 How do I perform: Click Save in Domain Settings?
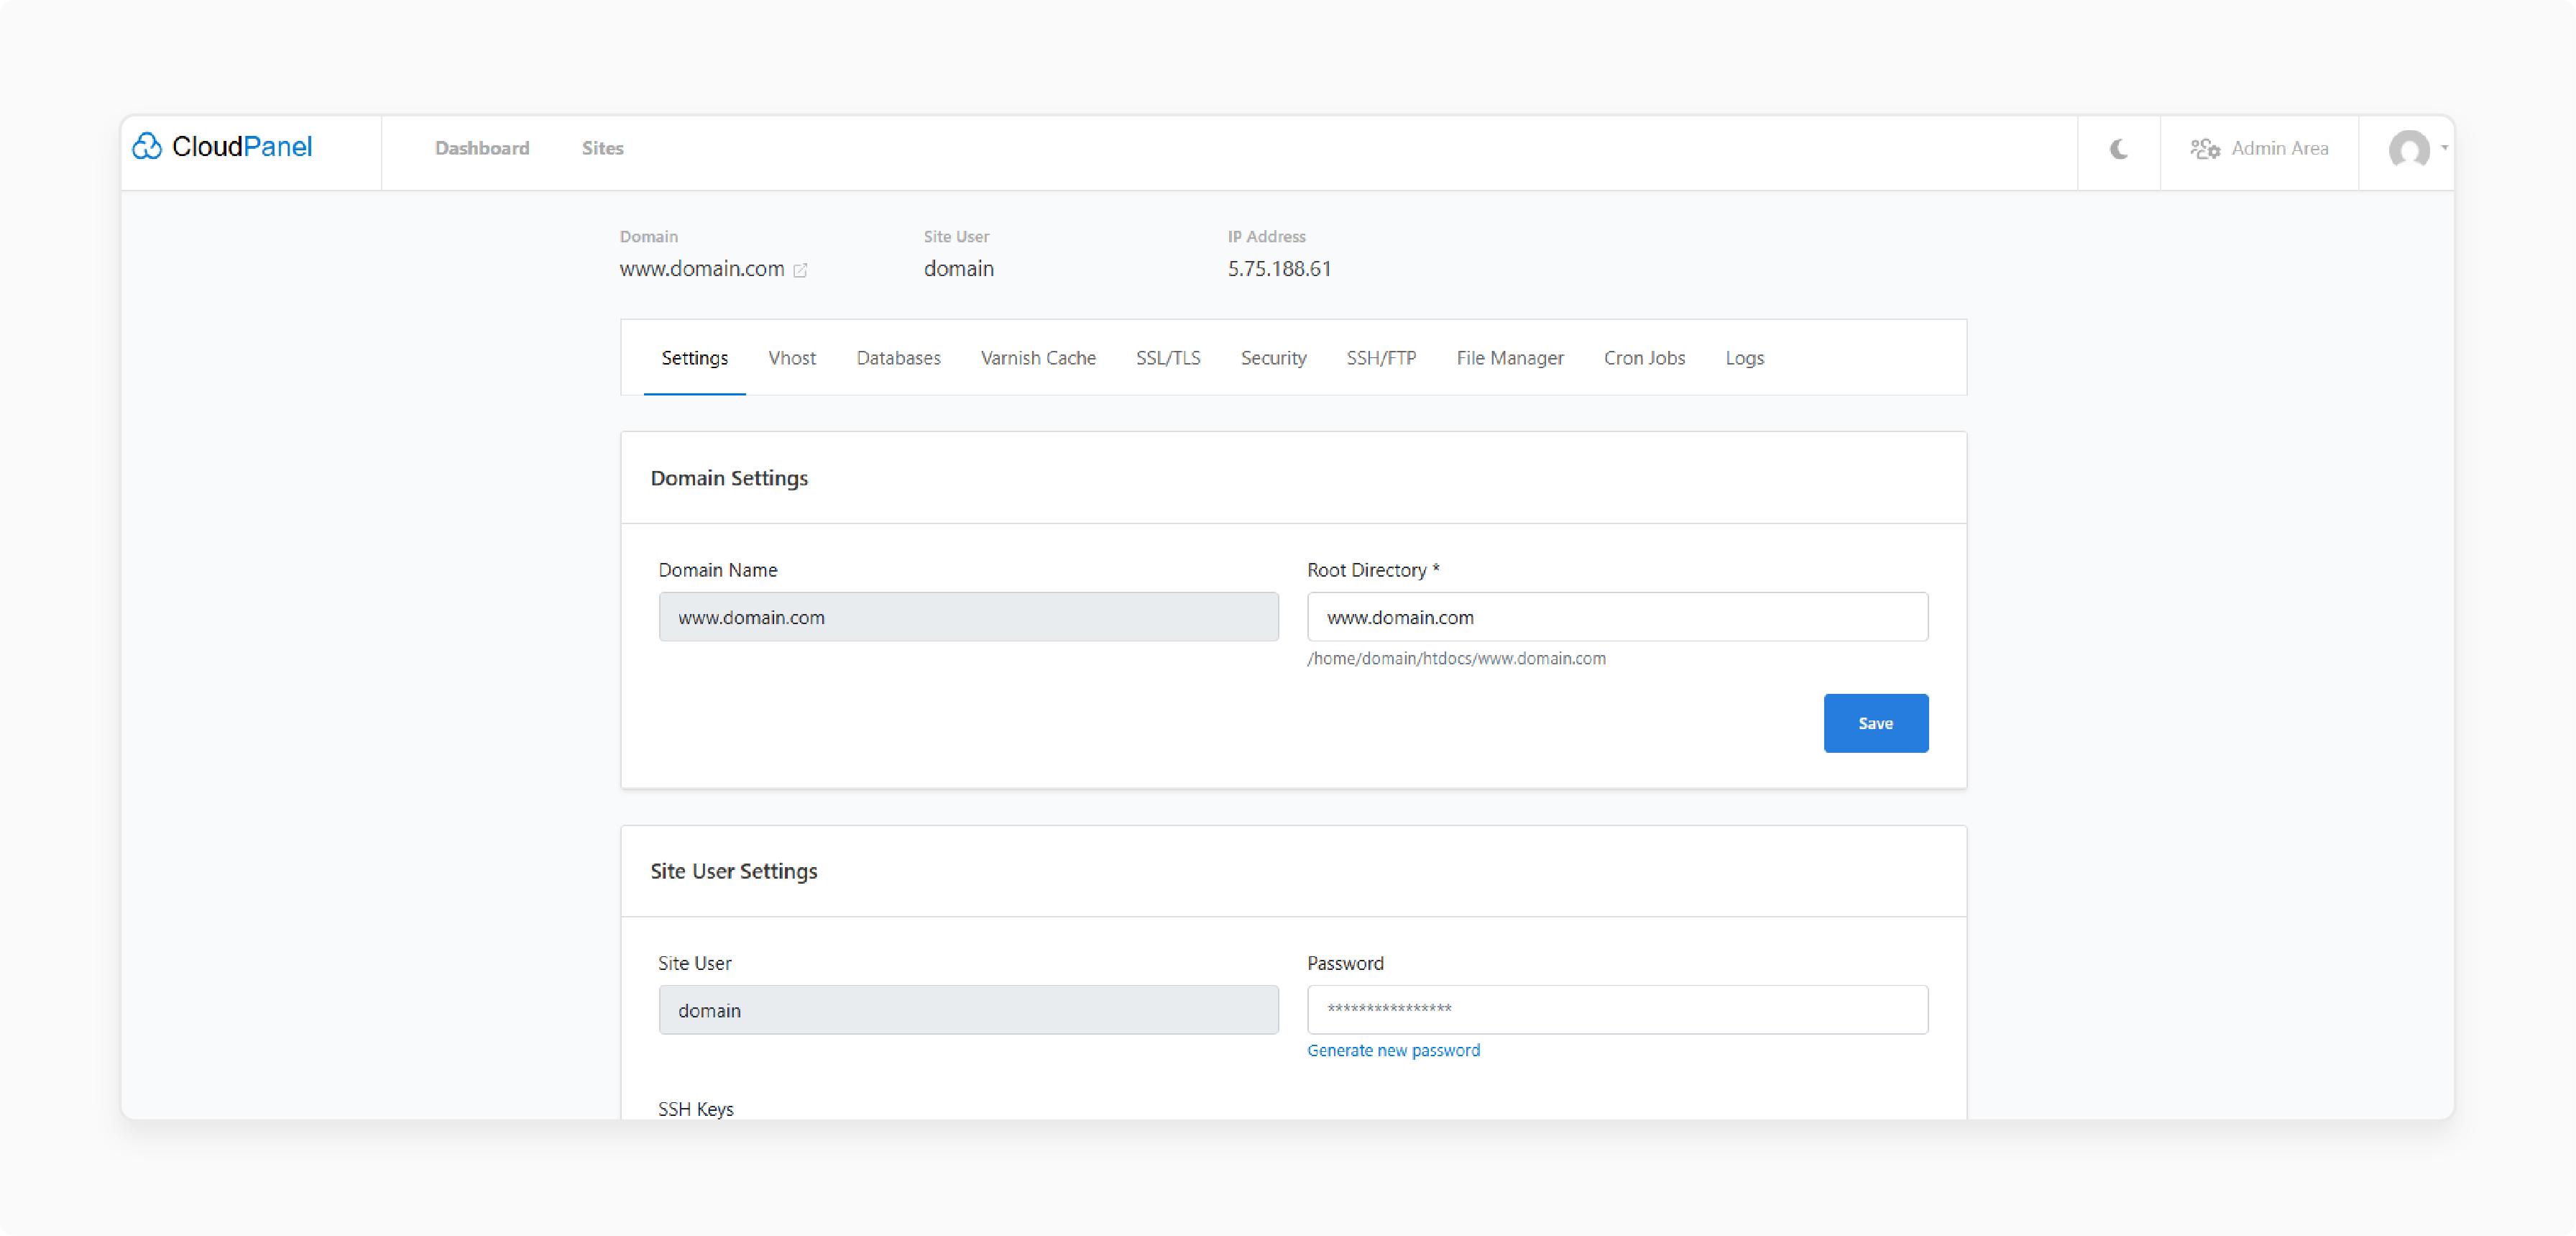(x=1875, y=723)
